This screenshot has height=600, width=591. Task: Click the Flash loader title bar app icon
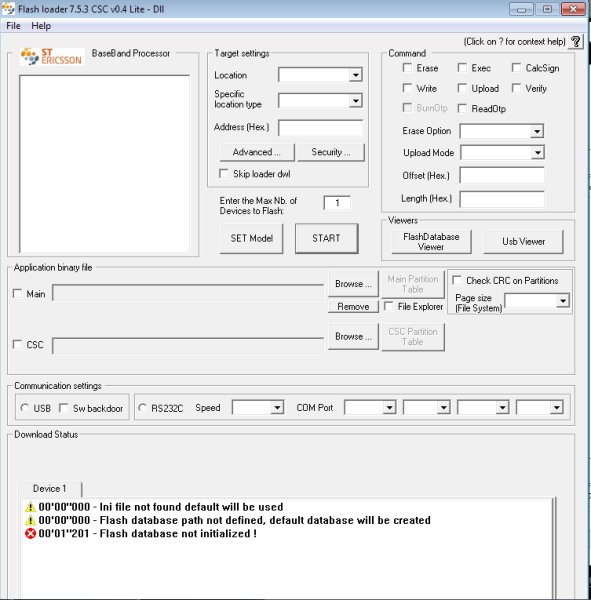[8, 8]
